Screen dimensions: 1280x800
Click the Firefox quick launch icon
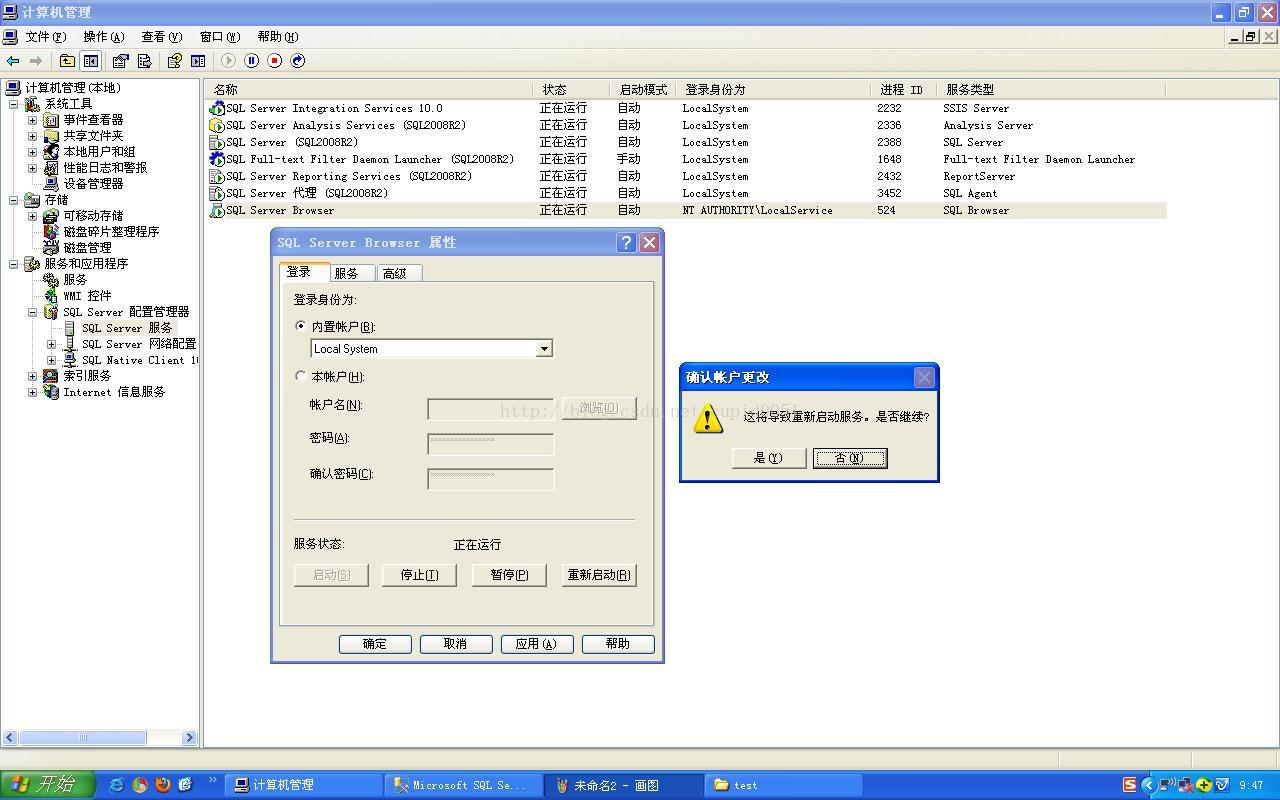point(162,785)
